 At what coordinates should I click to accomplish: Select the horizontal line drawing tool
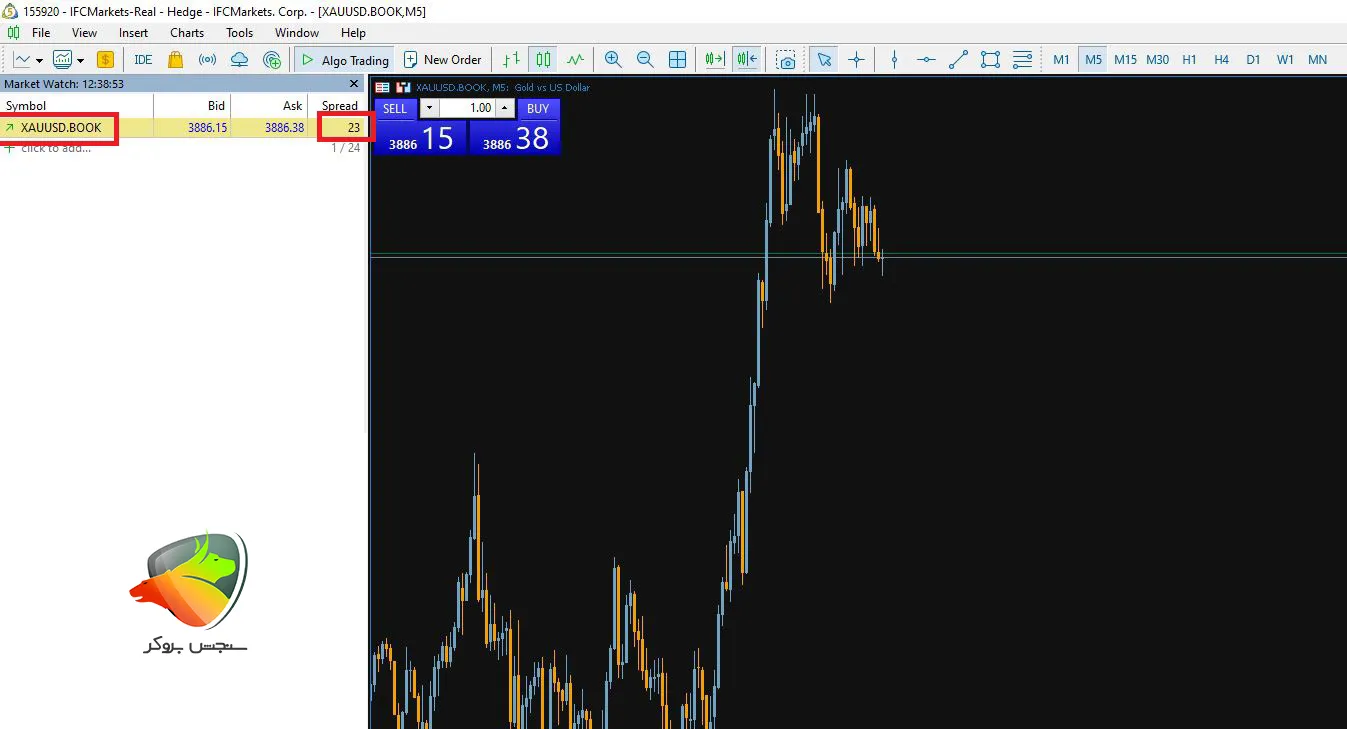pos(926,60)
